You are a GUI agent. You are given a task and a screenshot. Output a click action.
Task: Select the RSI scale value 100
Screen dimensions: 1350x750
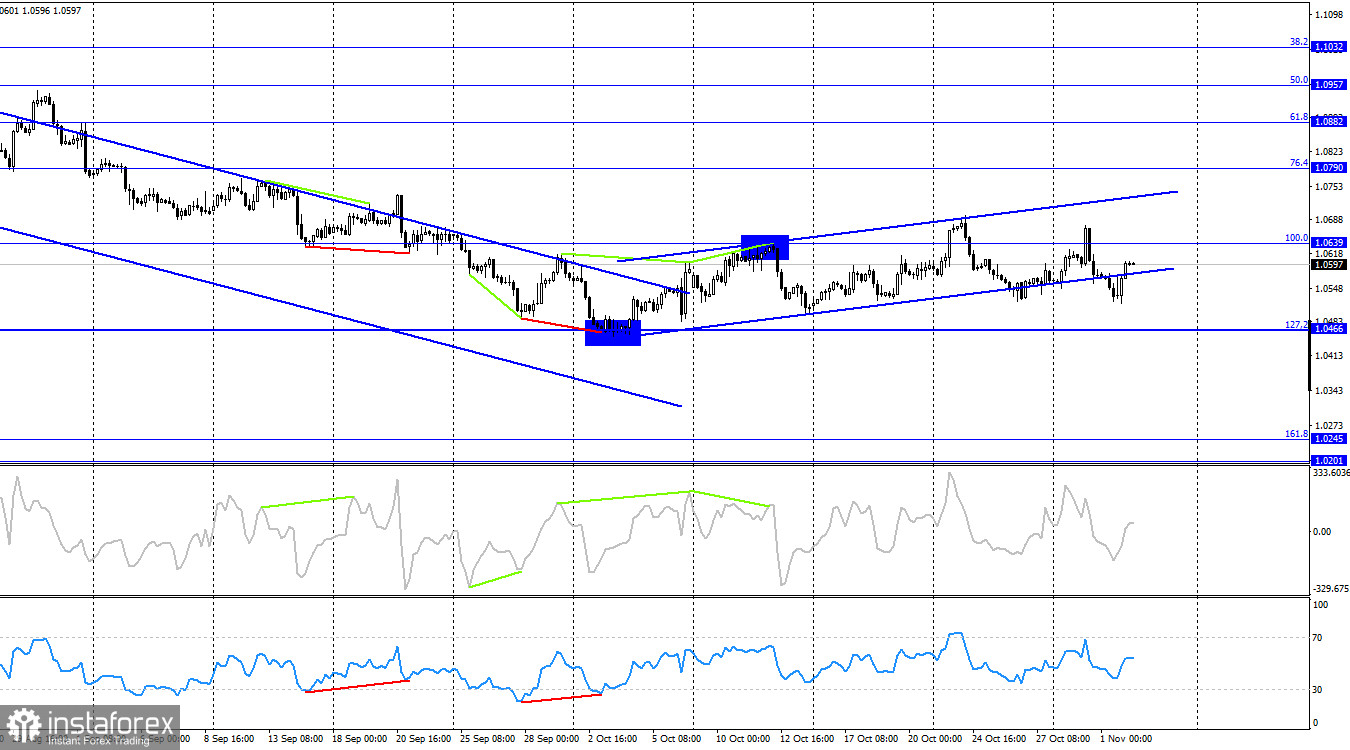[x=1320, y=605]
